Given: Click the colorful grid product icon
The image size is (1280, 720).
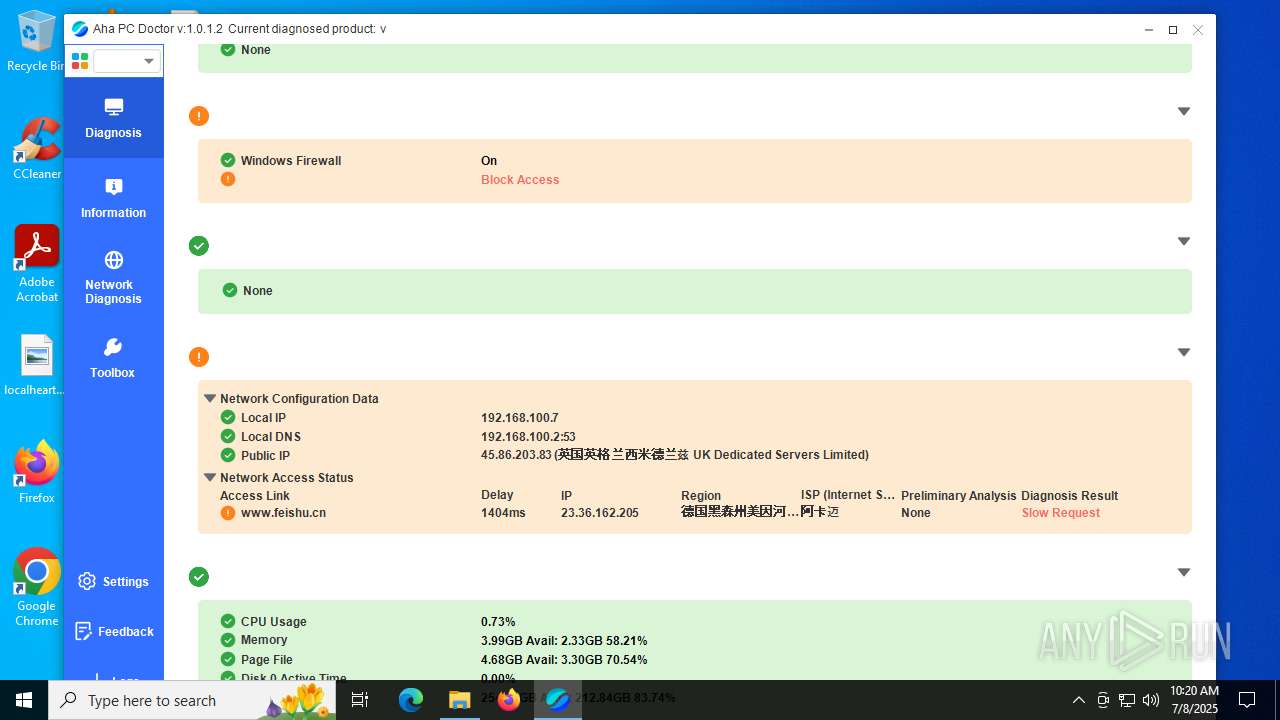Looking at the screenshot, I should tap(80, 61).
